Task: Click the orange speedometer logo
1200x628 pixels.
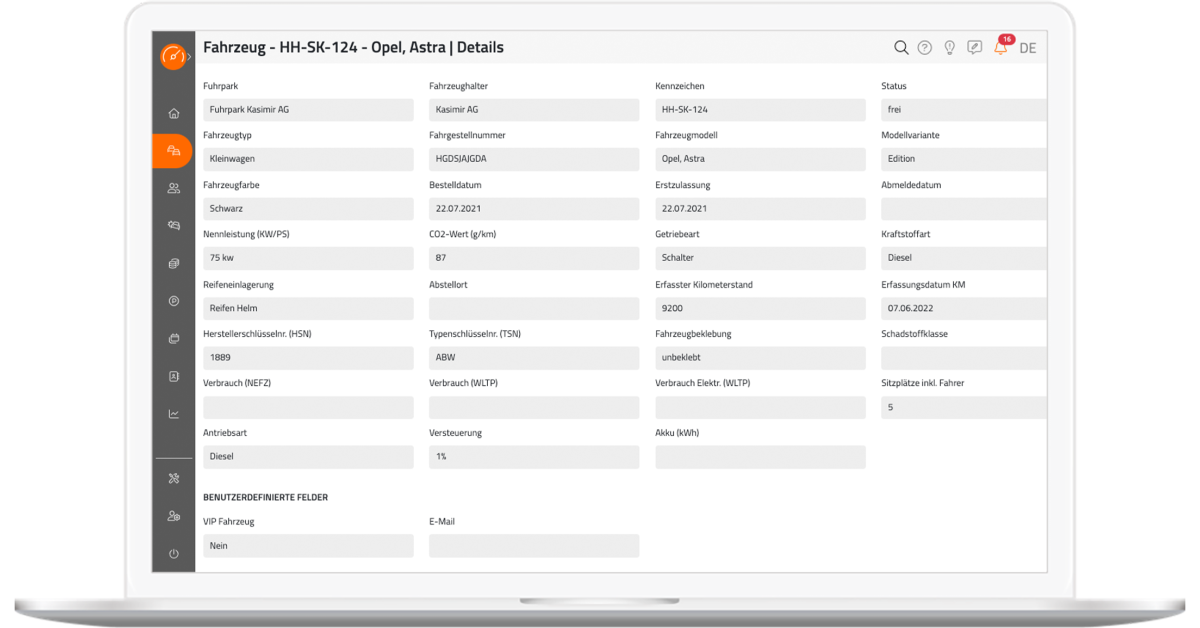Action: pos(172,57)
